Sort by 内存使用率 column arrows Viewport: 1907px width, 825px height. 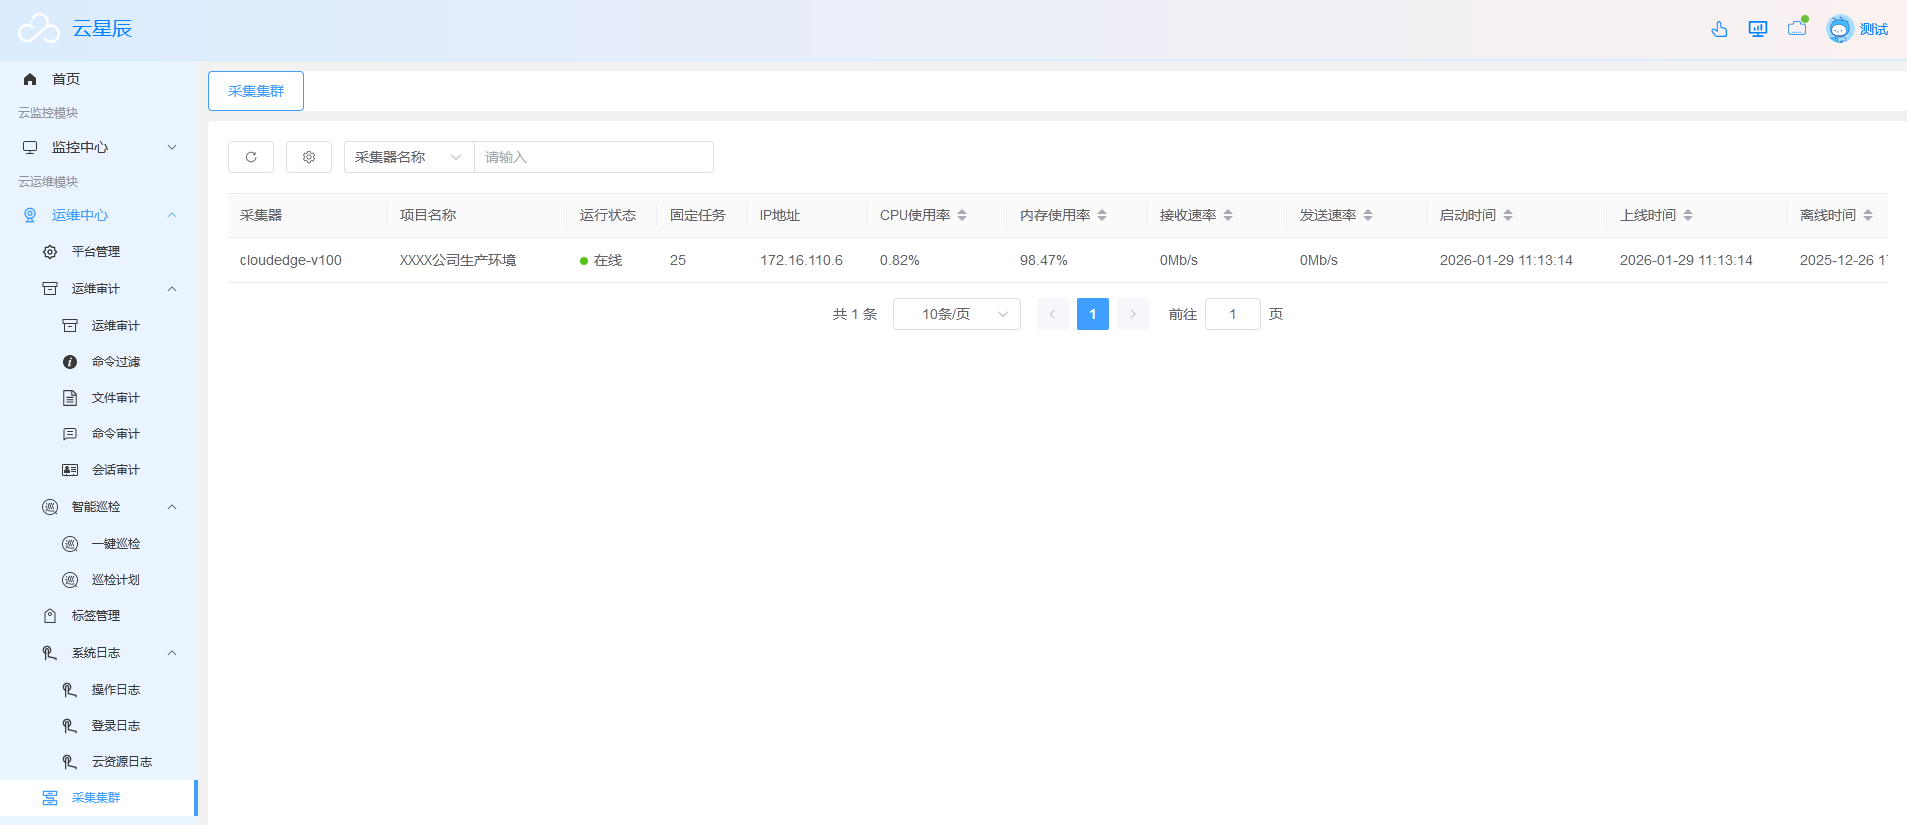click(1102, 215)
